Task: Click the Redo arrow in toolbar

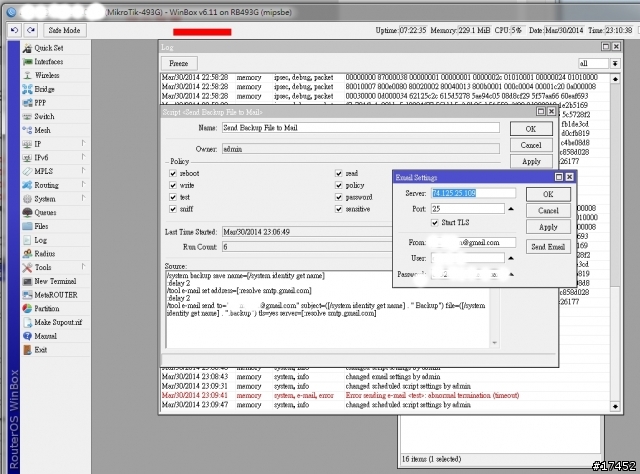Action: (x=31, y=30)
